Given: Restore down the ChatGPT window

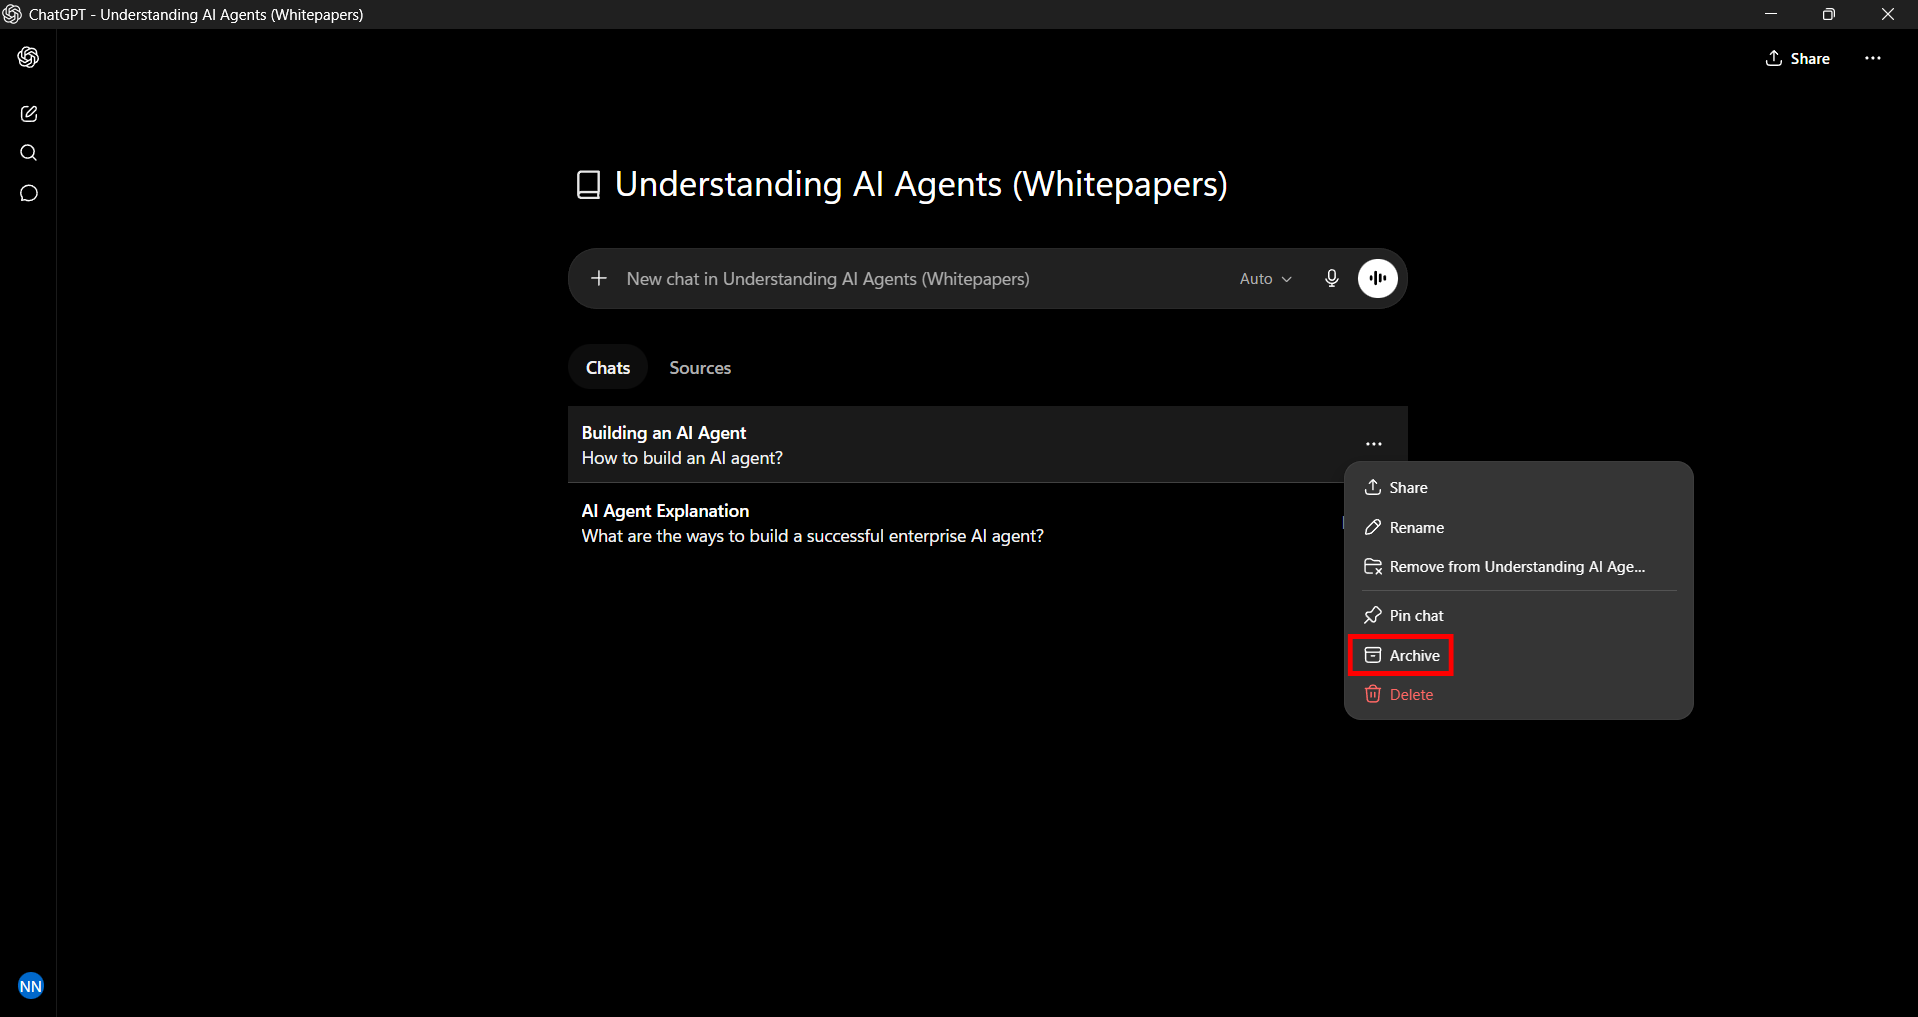Looking at the screenshot, I should (1829, 14).
